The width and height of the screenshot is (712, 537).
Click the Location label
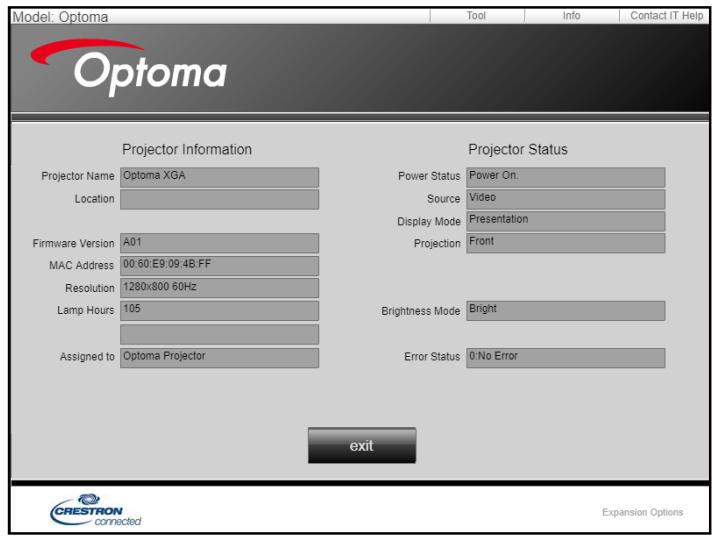pos(94,199)
